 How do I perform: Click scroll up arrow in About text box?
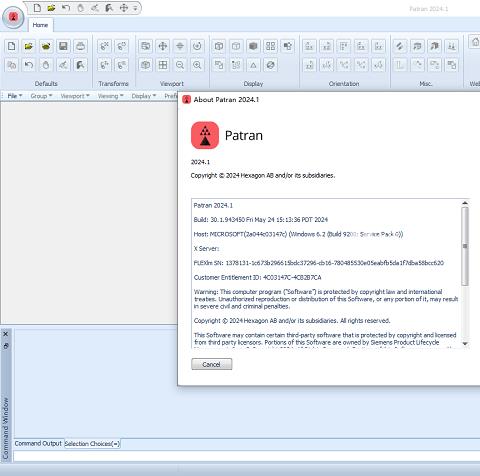point(465,203)
